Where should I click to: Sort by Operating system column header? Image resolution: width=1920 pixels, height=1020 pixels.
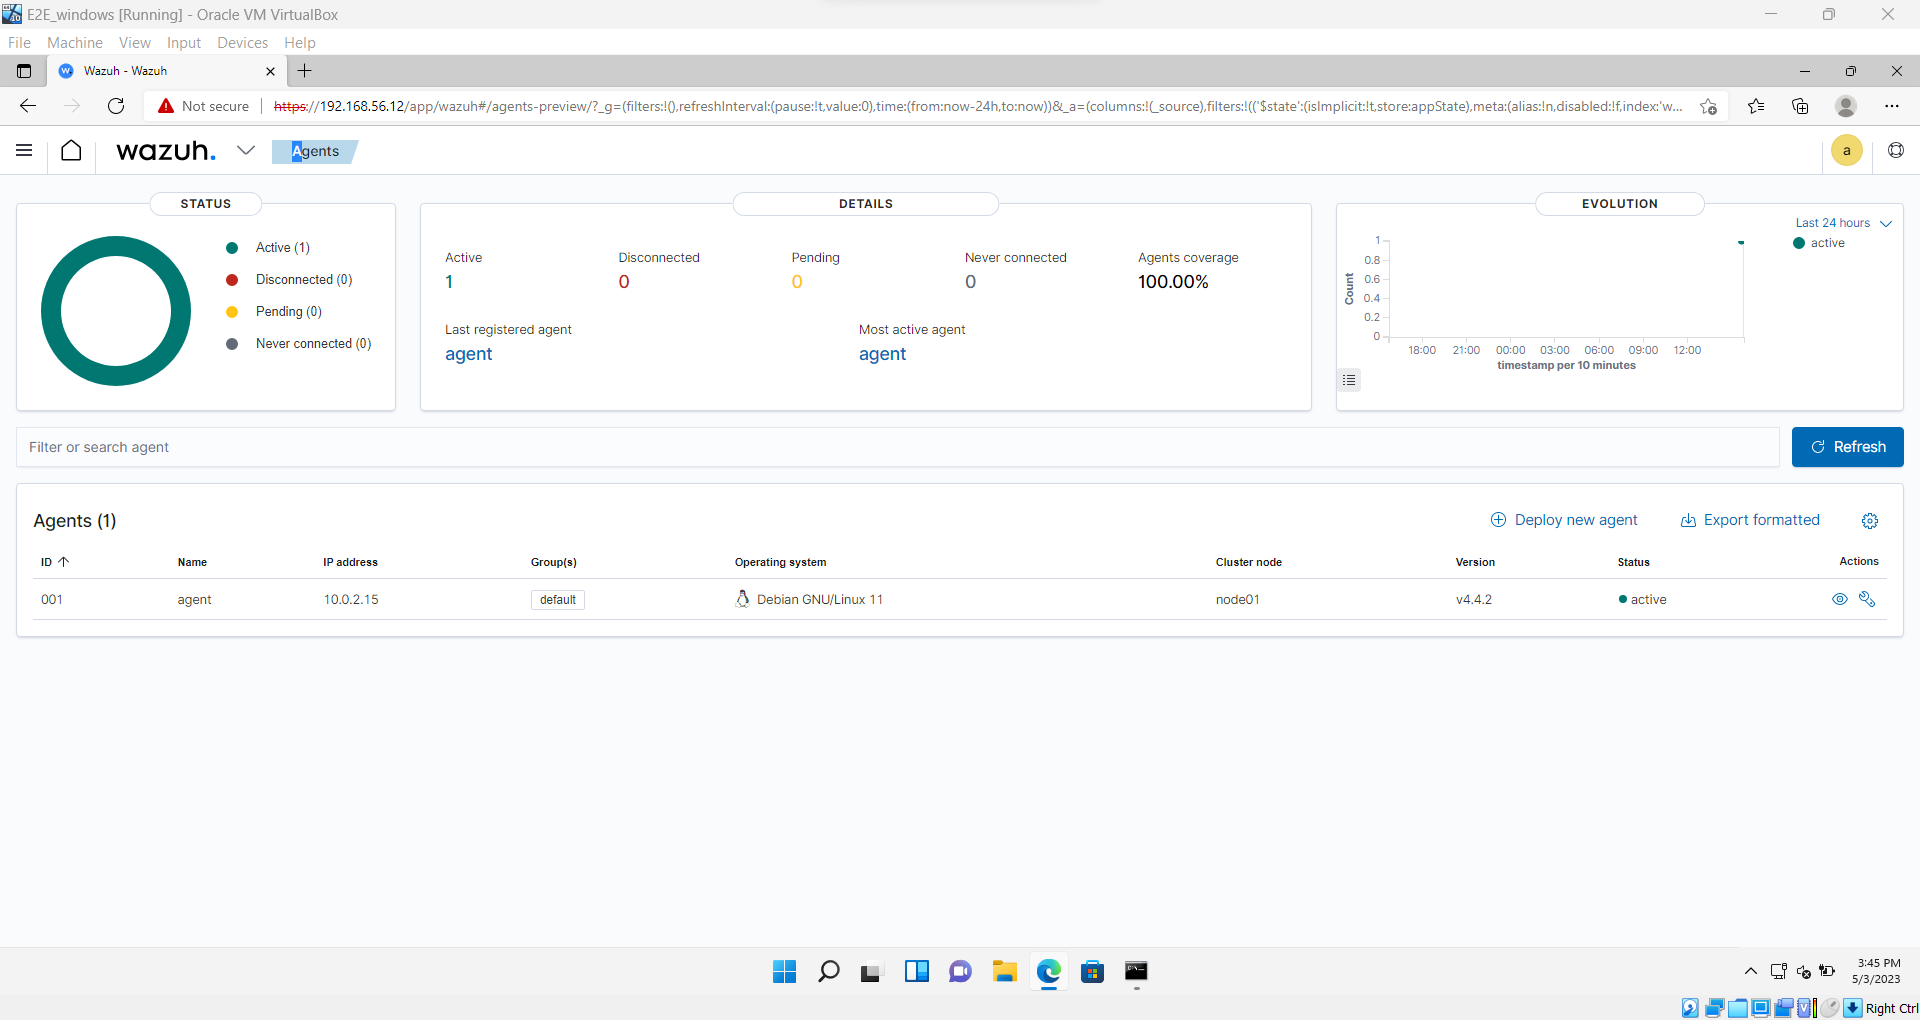pyautogui.click(x=780, y=562)
